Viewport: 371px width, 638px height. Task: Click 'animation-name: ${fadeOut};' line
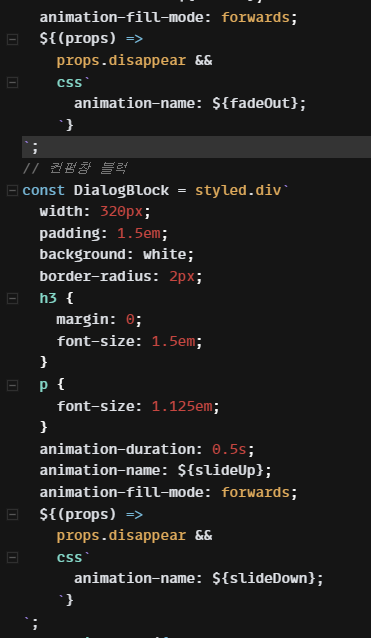point(190,103)
